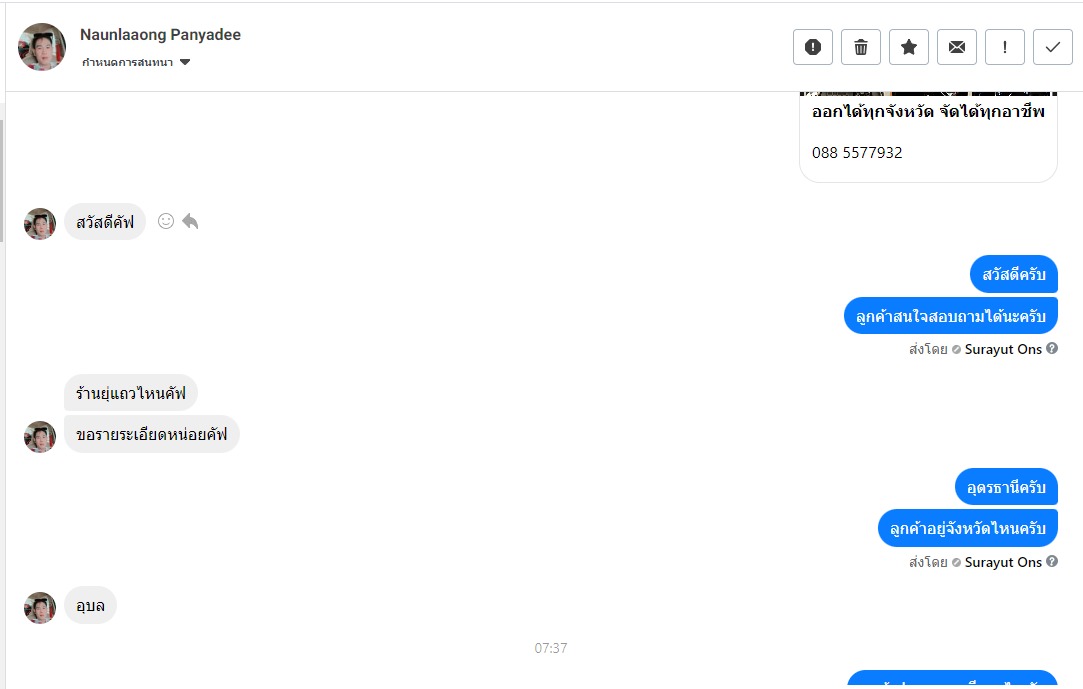Click avatar beside อุบล message

click(40, 608)
